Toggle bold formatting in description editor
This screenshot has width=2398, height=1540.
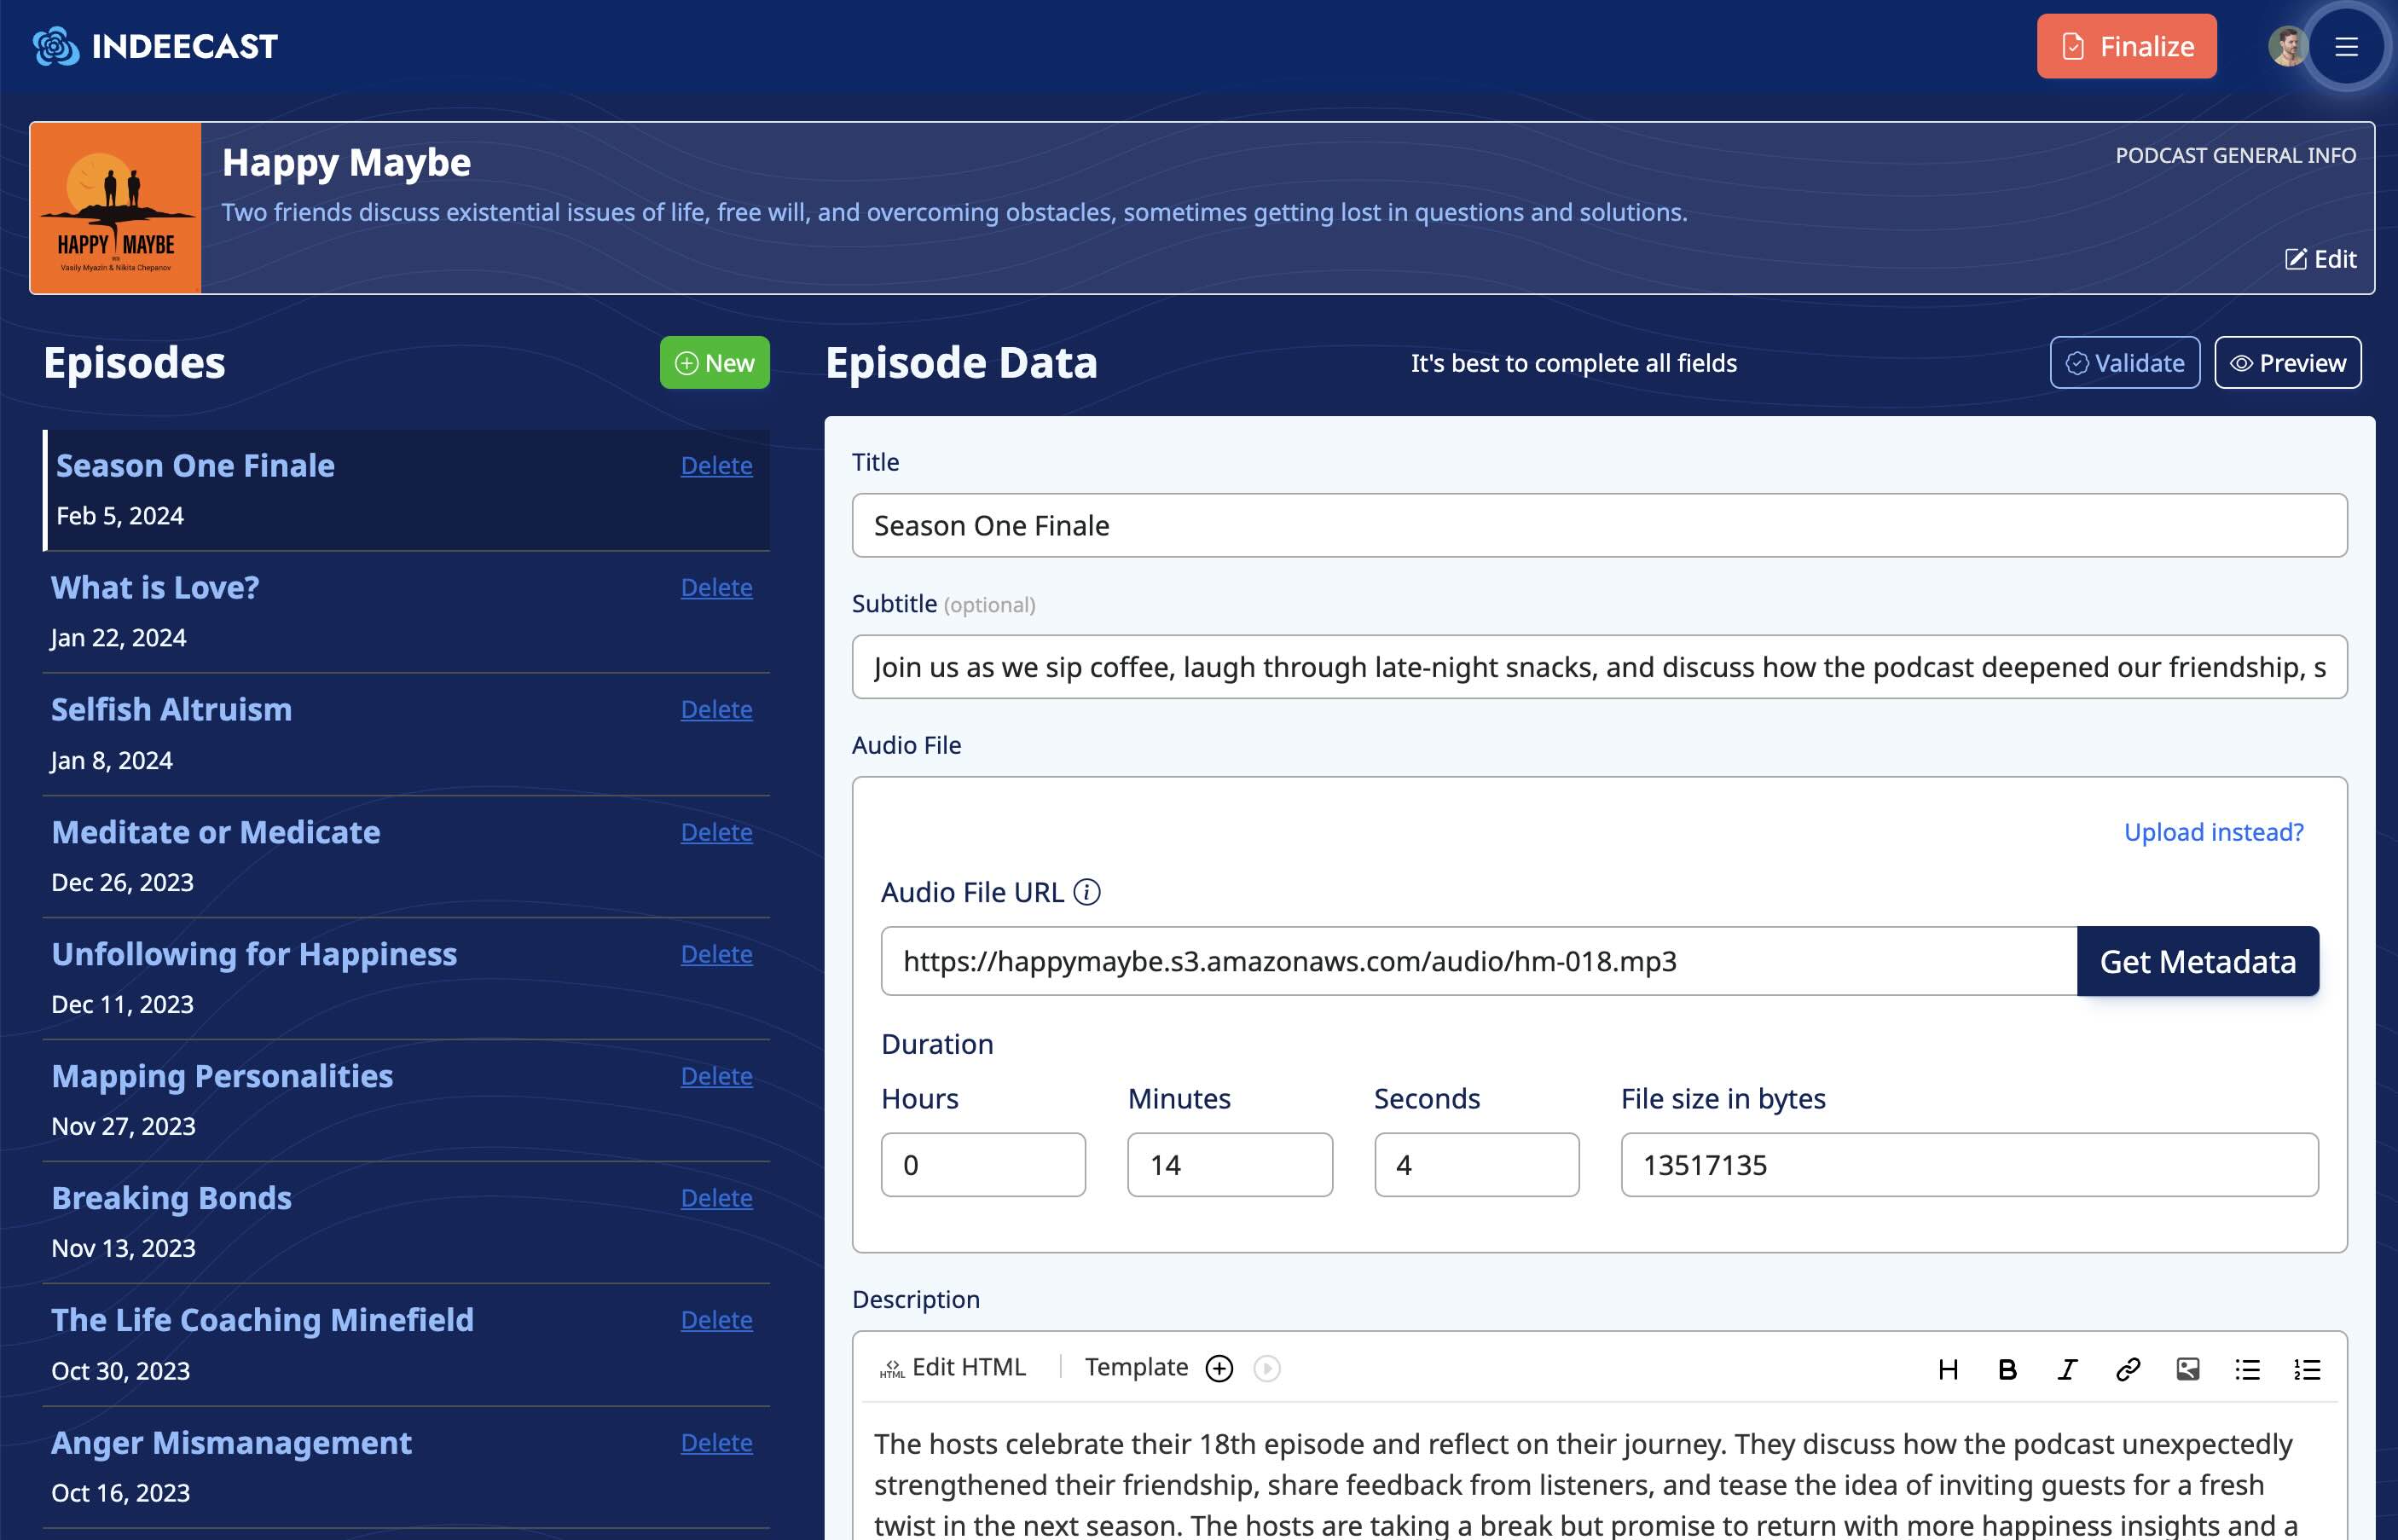tap(2007, 1369)
